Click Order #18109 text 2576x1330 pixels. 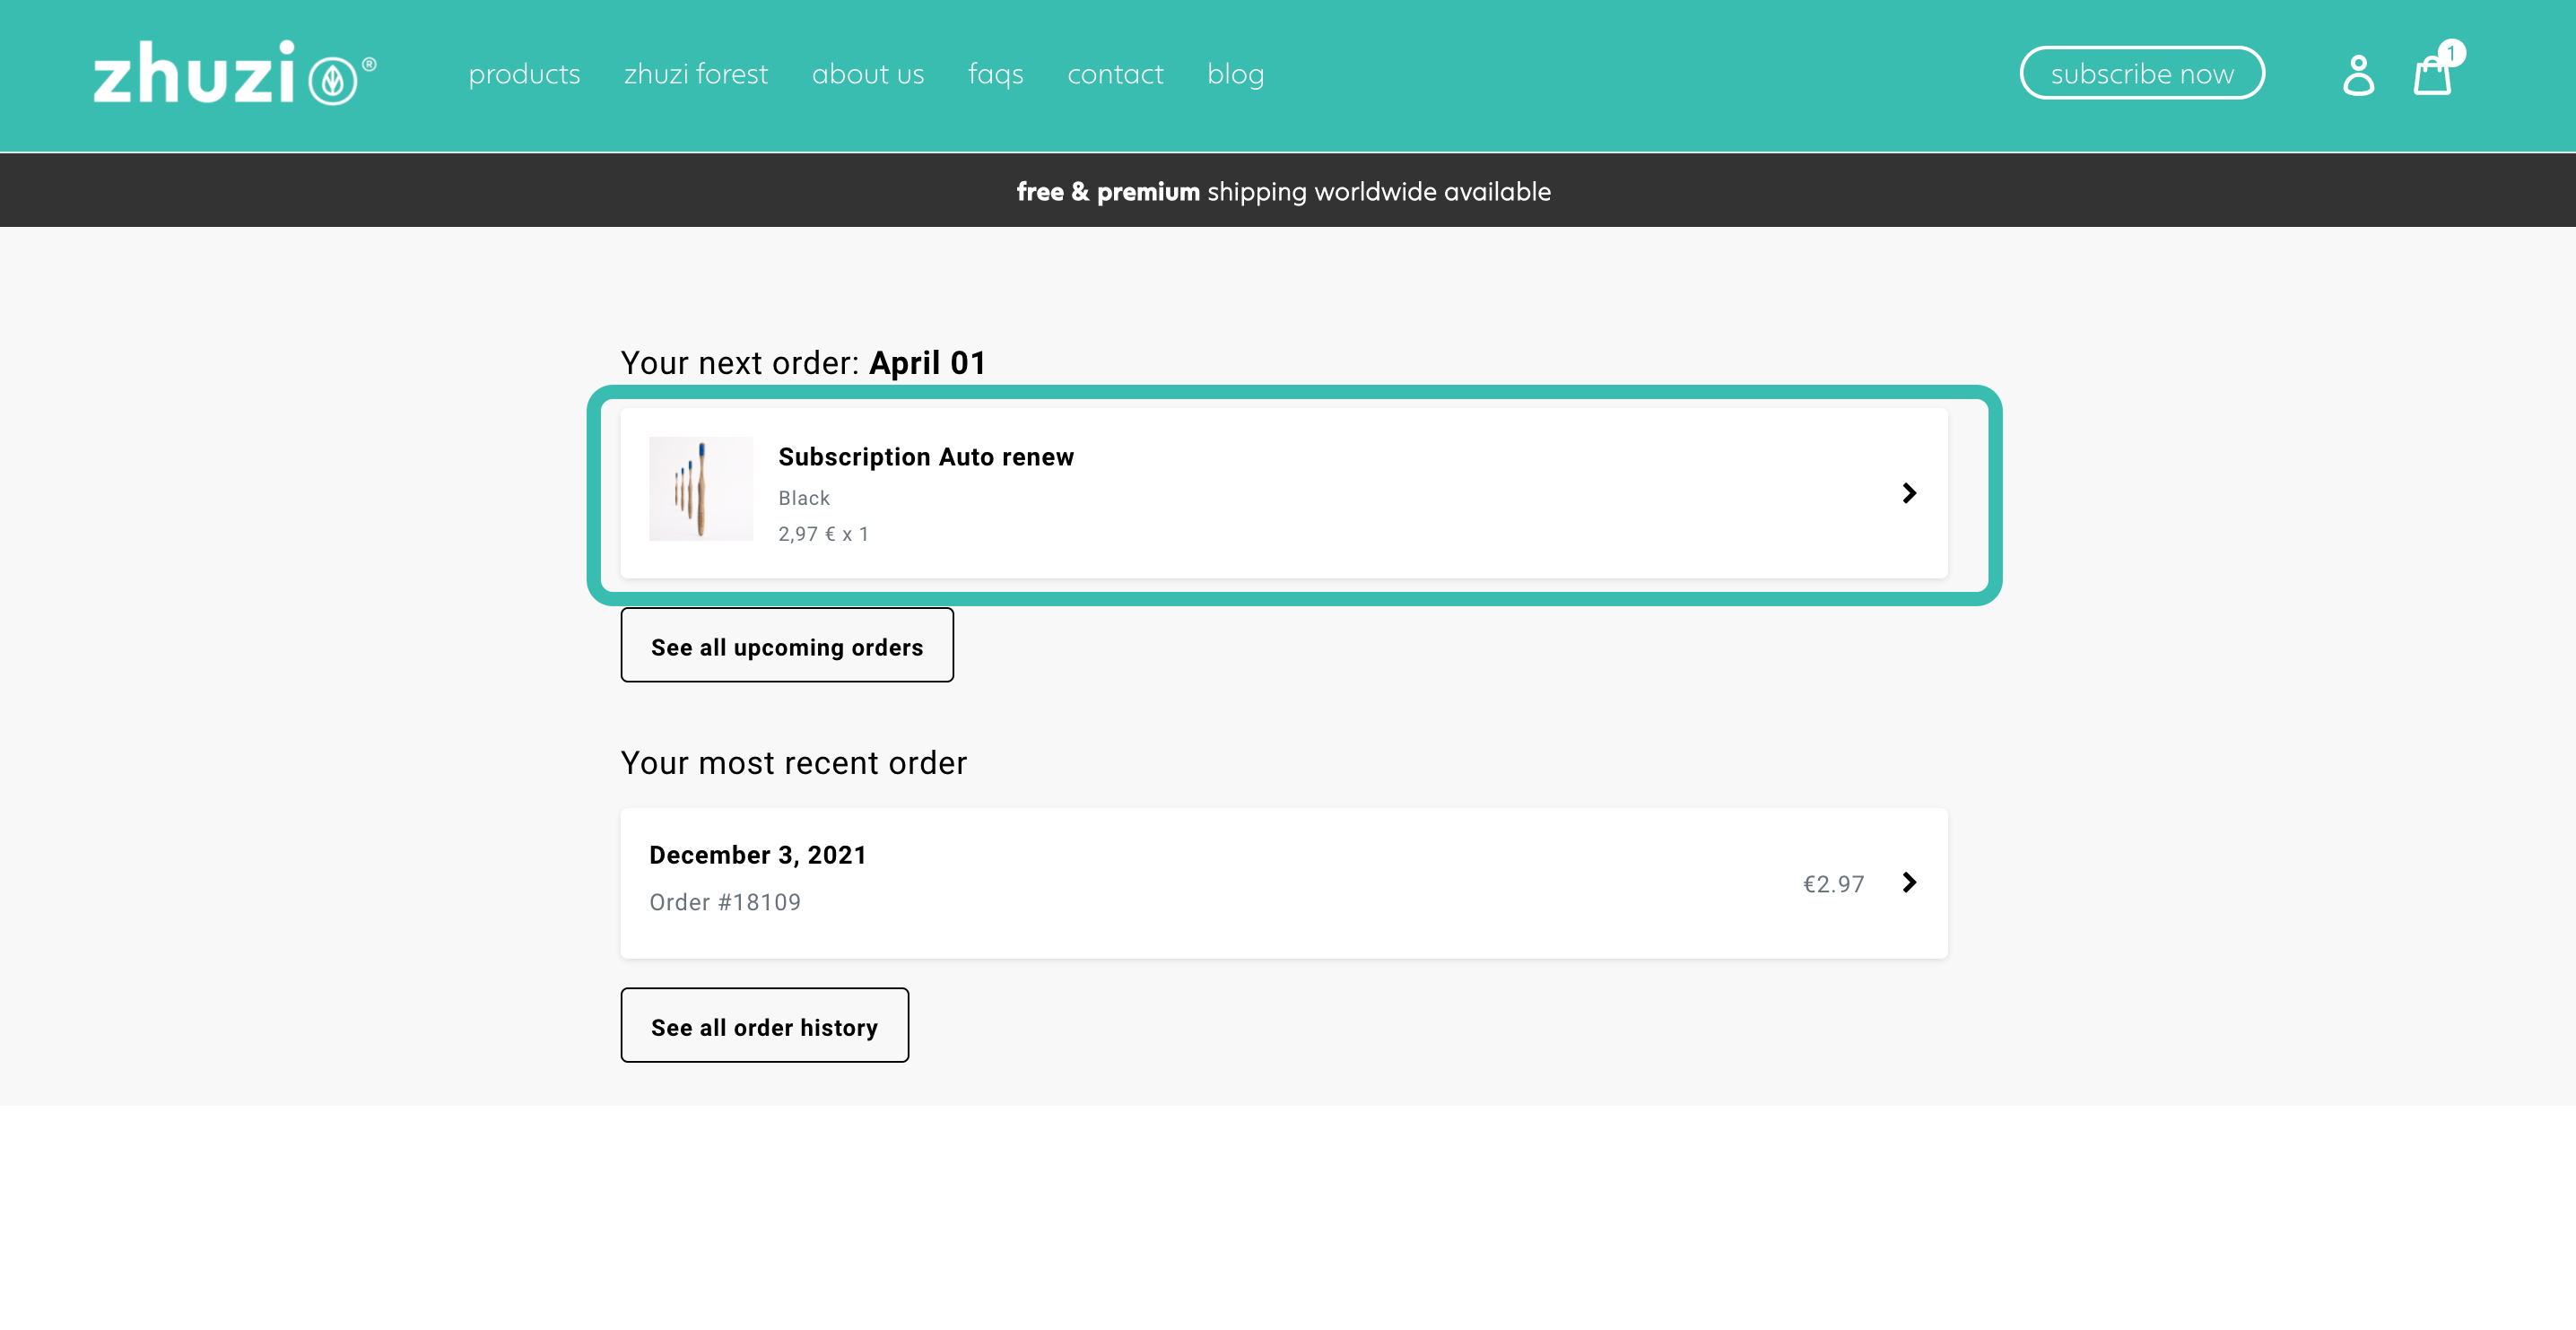[725, 902]
